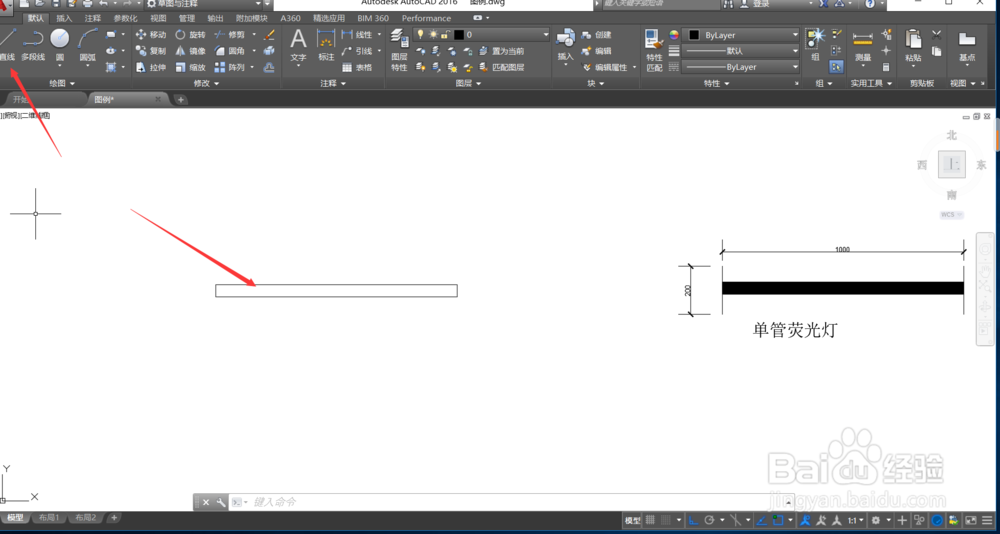The height and width of the screenshot is (534, 1000).
Task: Add a new drawing tab with plus
Action: (x=180, y=100)
